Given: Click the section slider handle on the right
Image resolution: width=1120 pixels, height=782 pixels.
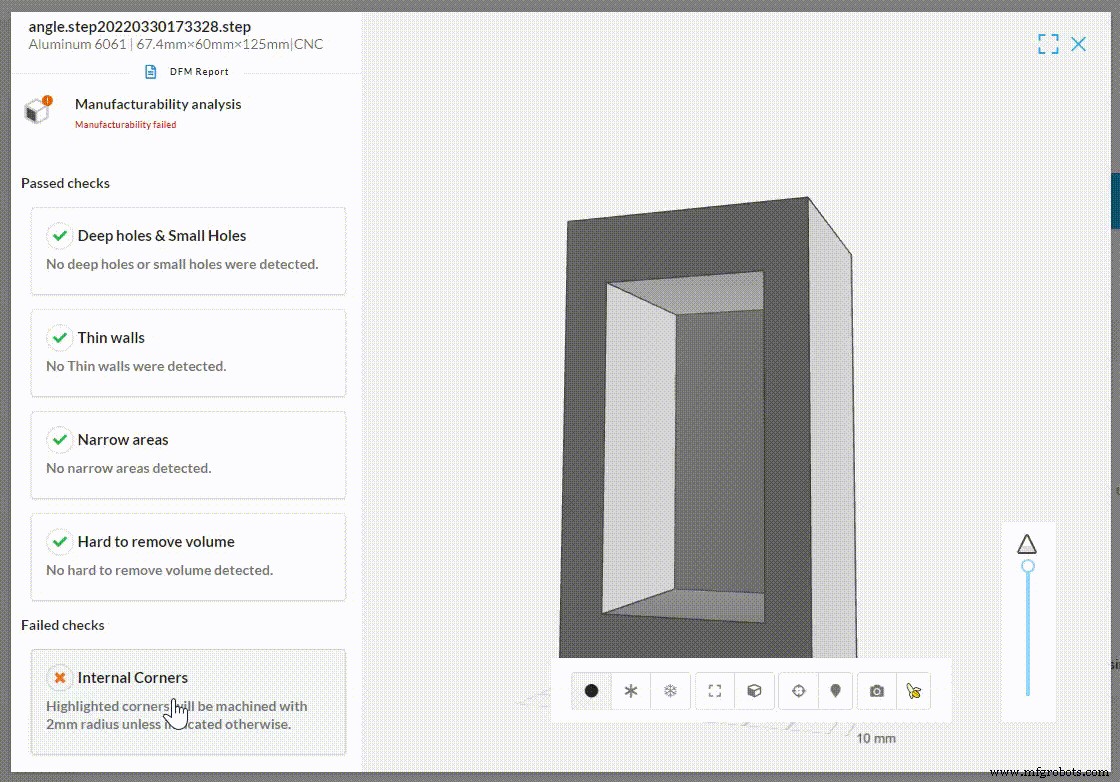Looking at the screenshot, I should (1028, 566).
